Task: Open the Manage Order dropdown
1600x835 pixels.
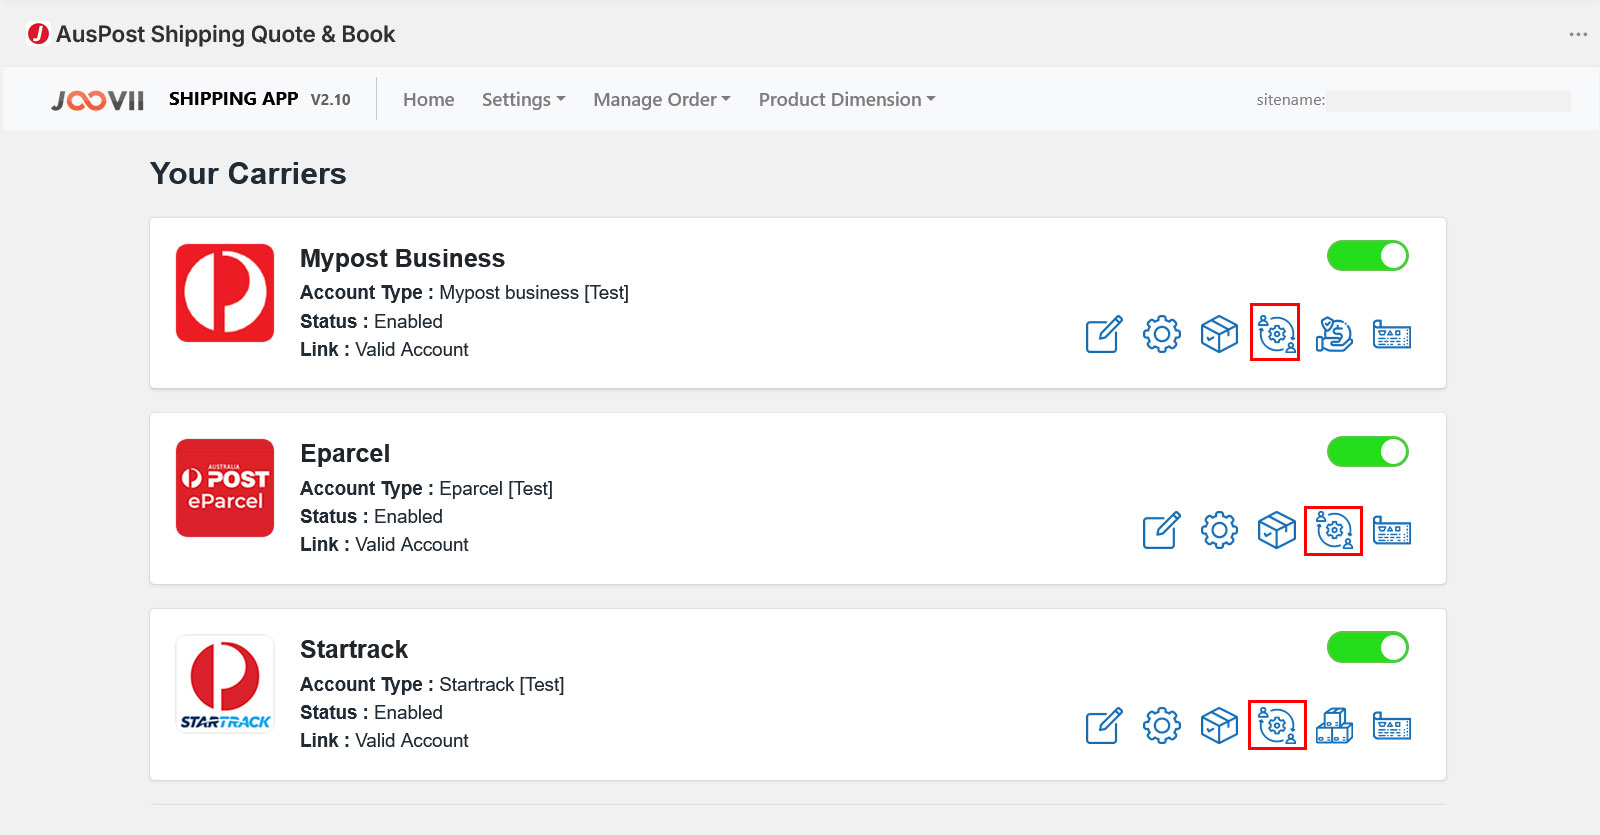Action: click(661, 100)
